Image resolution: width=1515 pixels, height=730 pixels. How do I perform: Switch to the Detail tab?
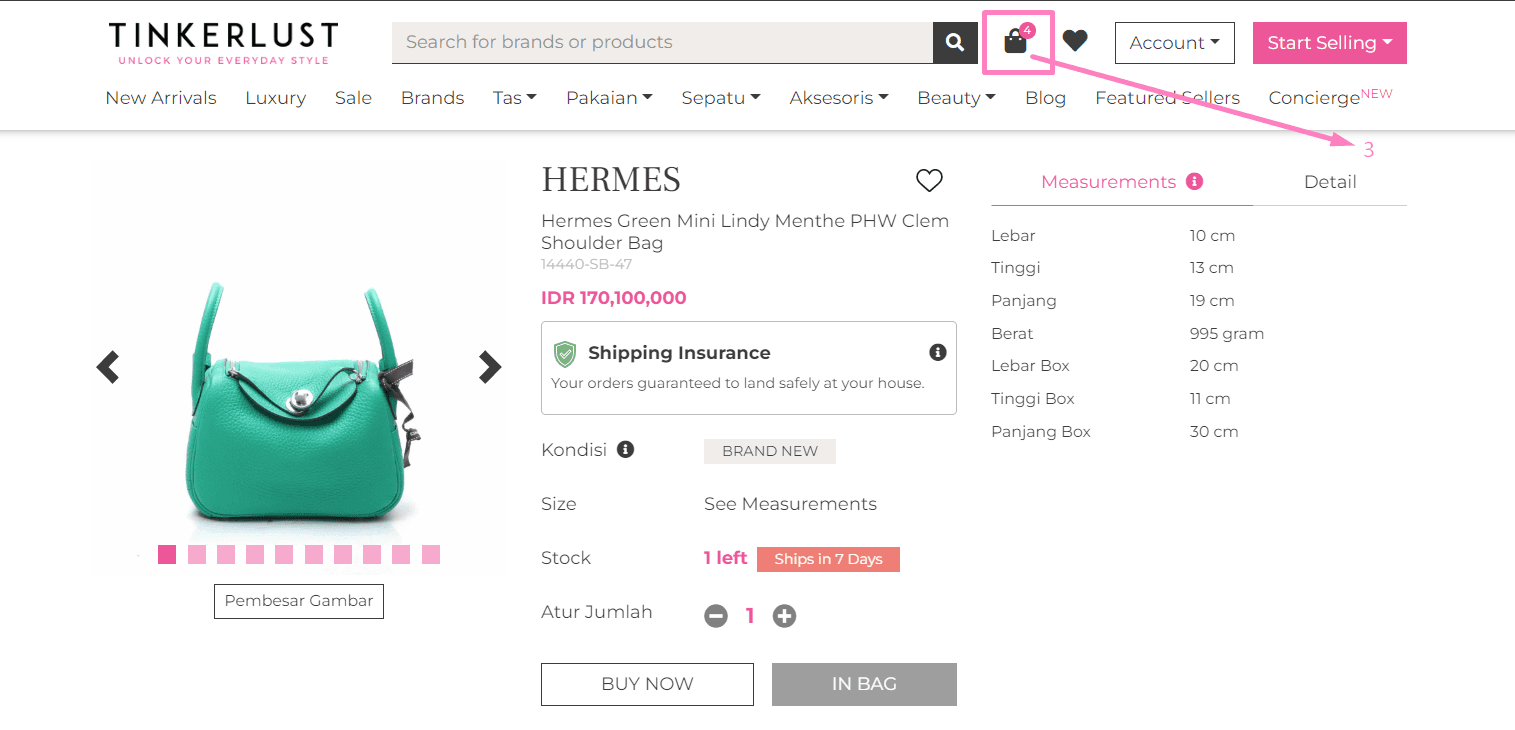point(1330,182)
